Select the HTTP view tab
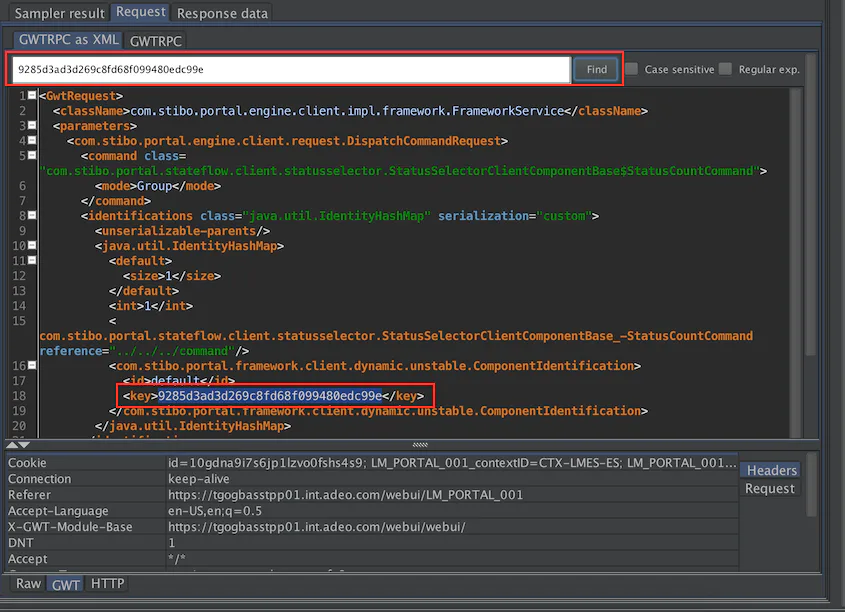This screenshot has width=845, height=612. (107, 583)
